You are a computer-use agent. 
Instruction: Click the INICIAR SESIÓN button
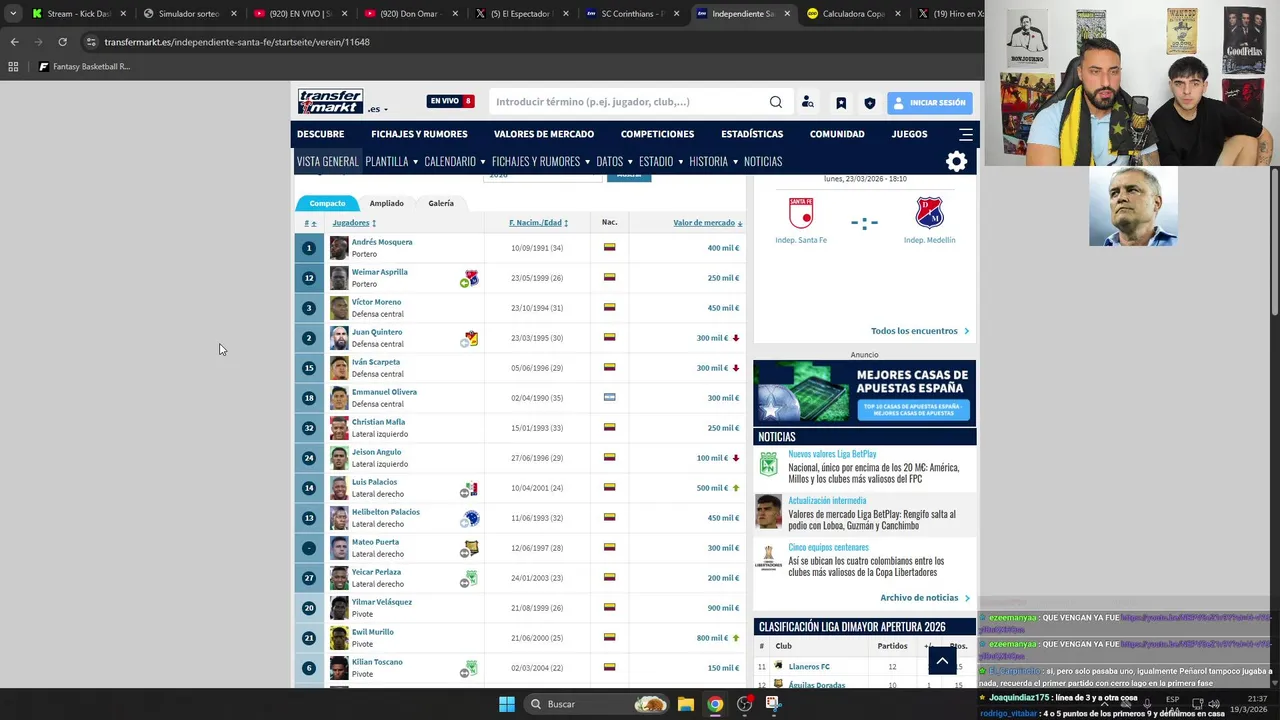(x=929, y=103)
